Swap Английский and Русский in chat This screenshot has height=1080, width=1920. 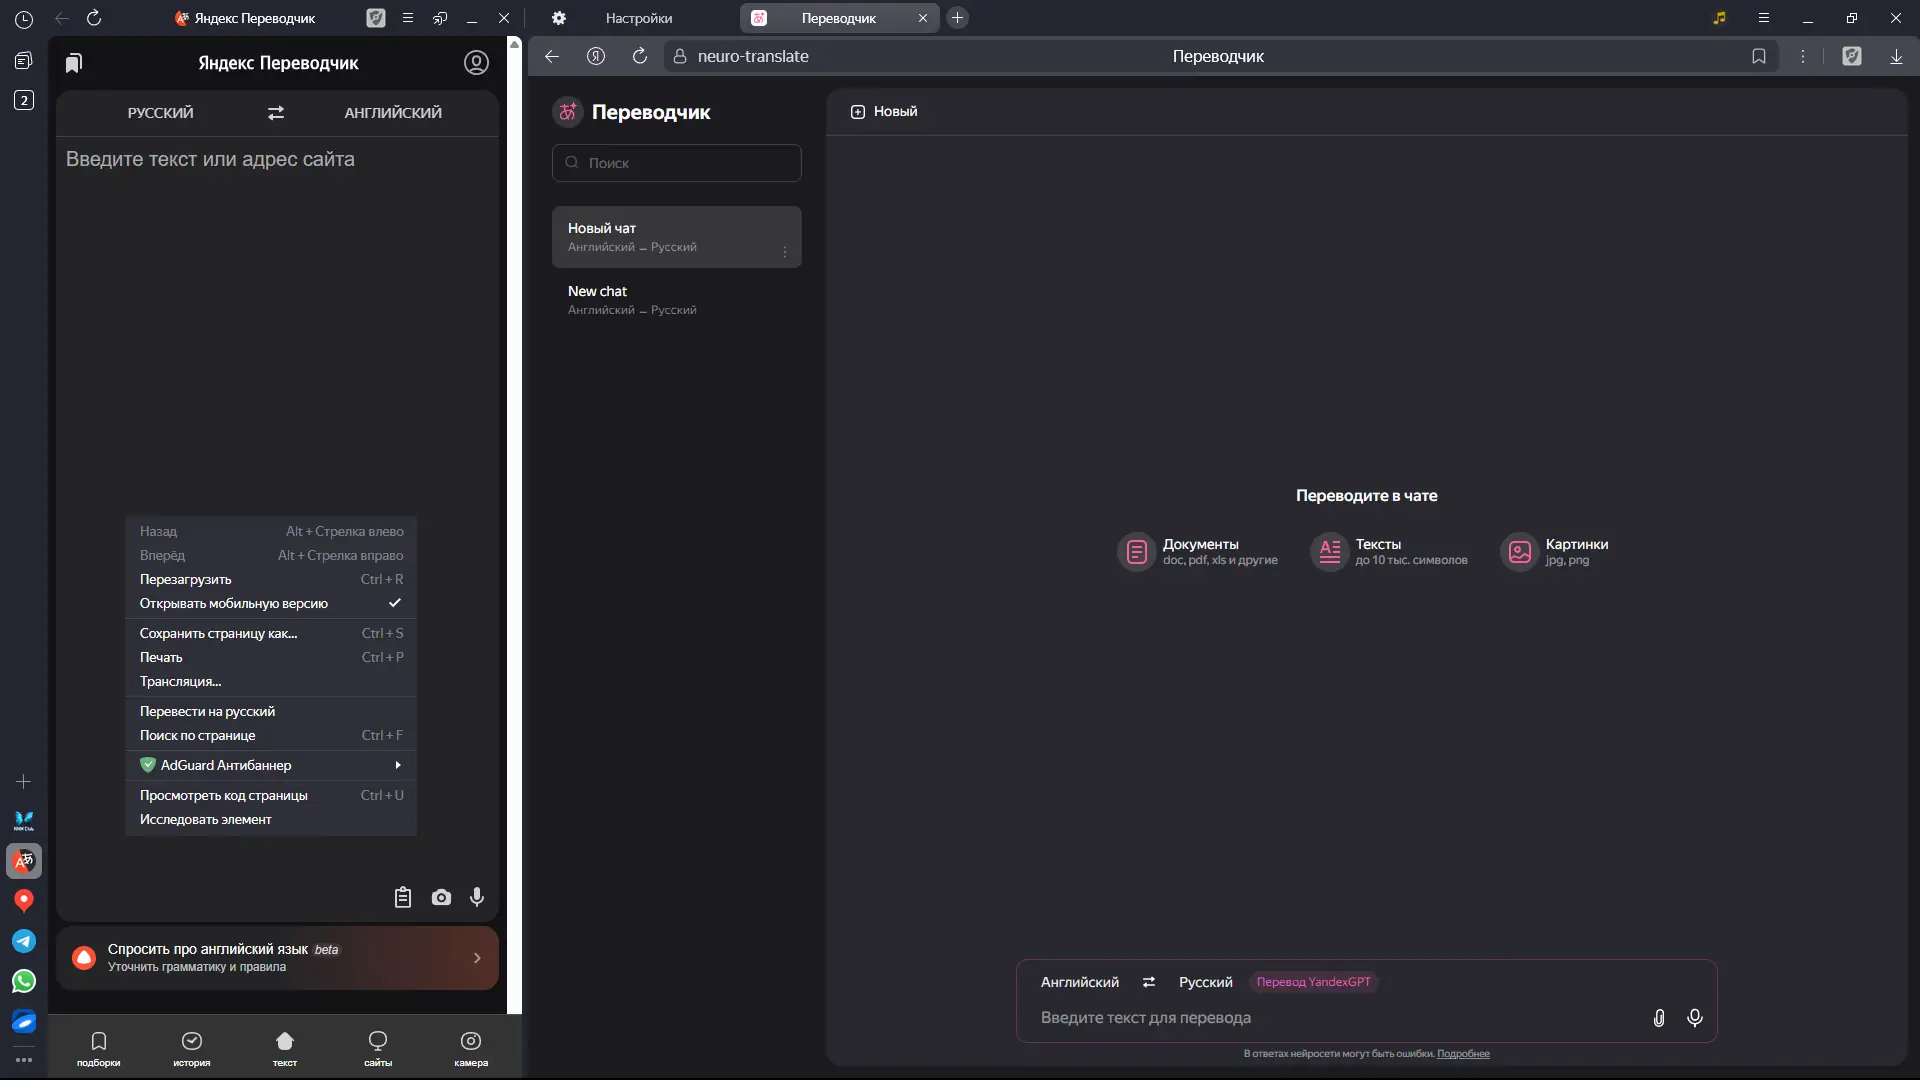click(x=1149, y=982)
